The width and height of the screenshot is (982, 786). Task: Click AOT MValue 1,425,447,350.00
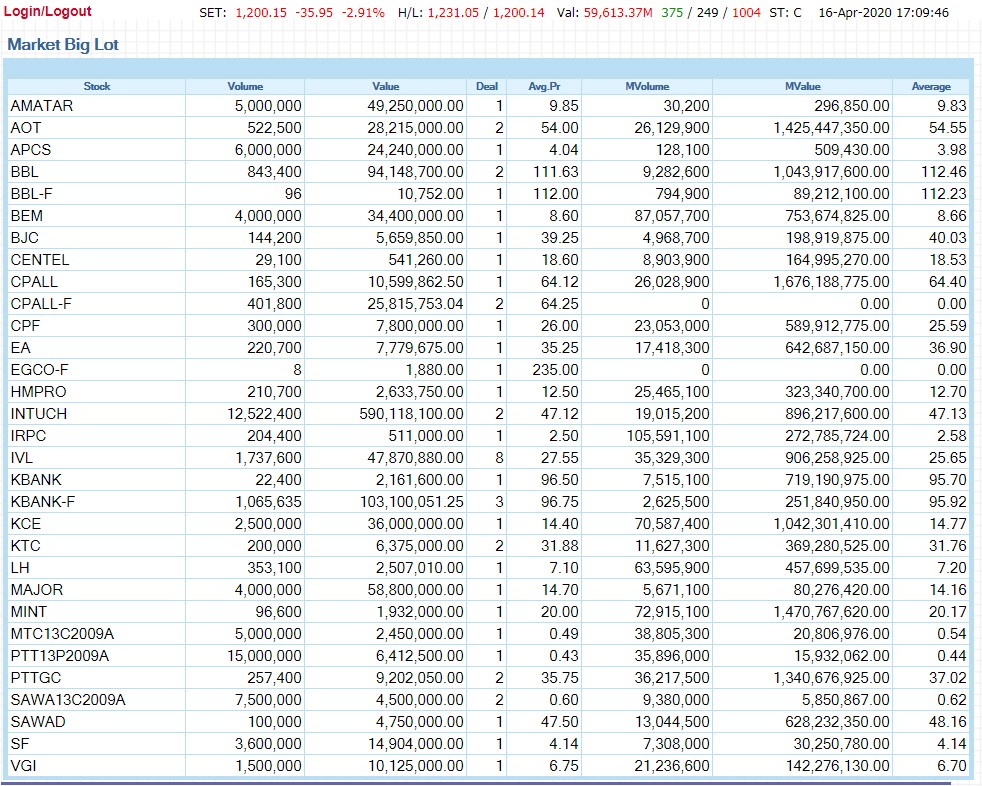pos(831,128)
